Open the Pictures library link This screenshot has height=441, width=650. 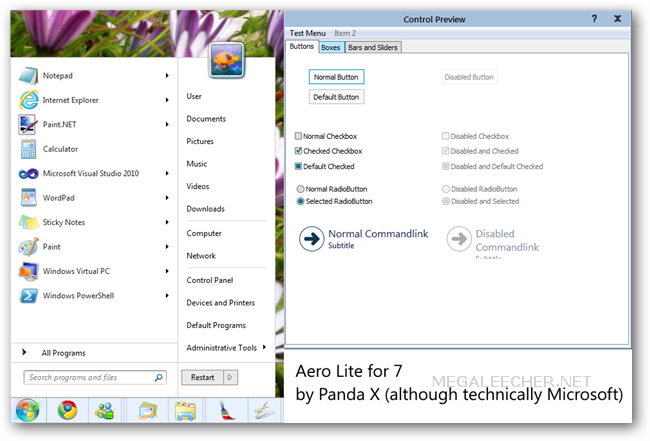[x=200, y=141]
